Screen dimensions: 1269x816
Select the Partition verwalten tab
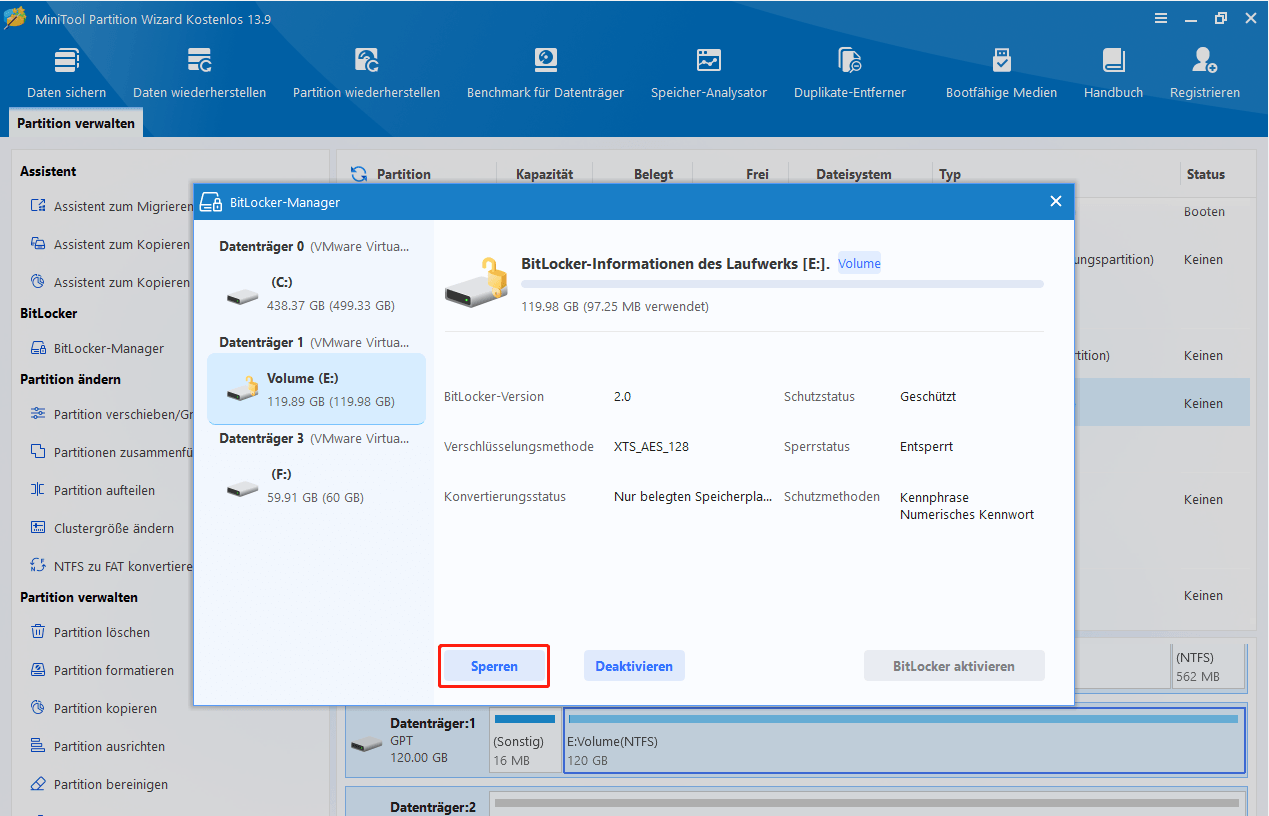point(76,123)
